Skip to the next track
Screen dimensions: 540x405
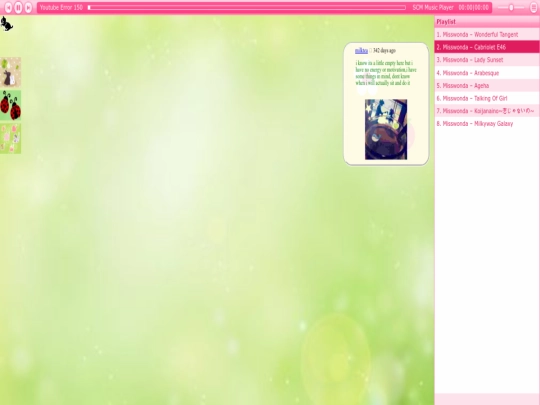pos(29,7)
